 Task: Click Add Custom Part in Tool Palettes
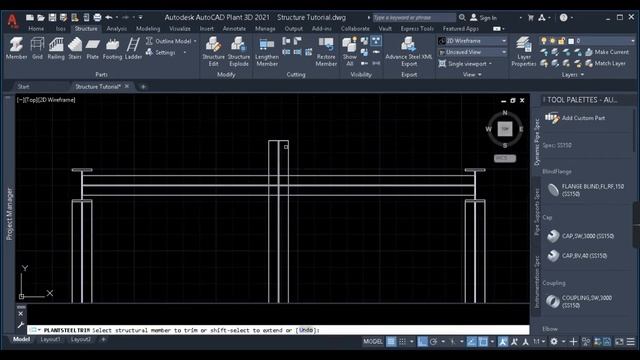tap(575, 118)
